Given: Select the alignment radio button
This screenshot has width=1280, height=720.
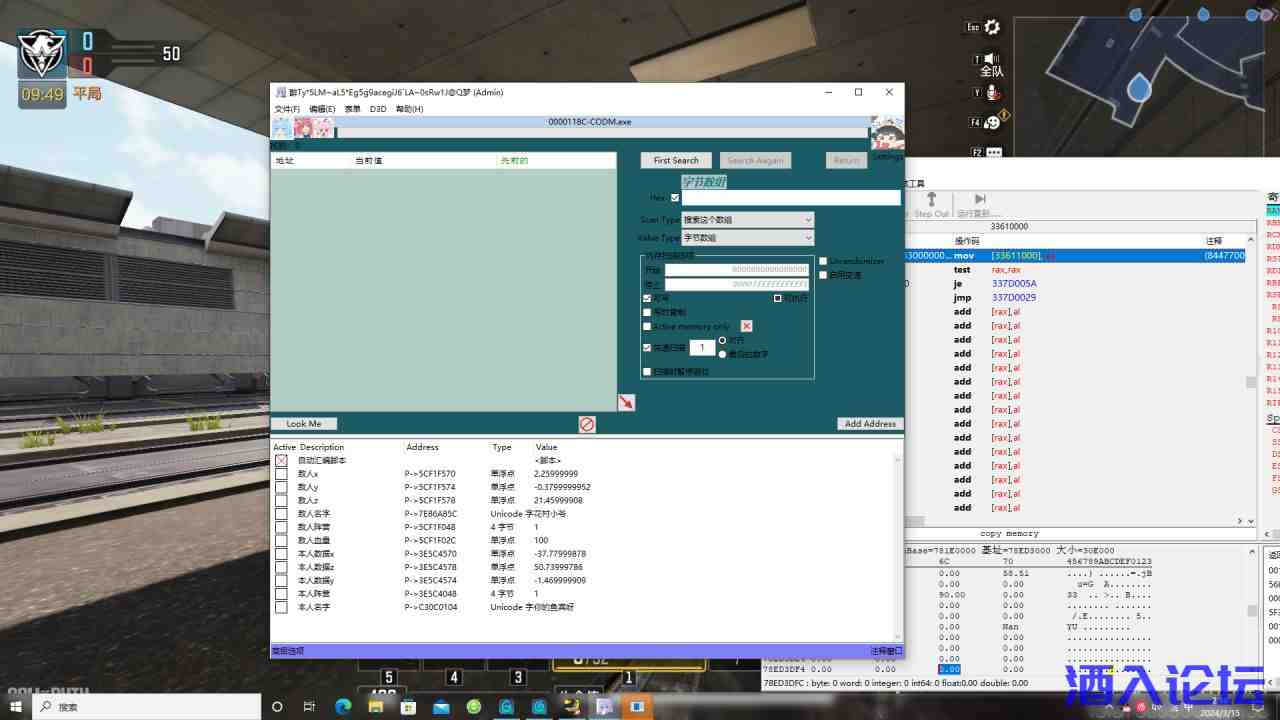Looking at the screenshot, I should pyautogui.click(x=723, y=340).
